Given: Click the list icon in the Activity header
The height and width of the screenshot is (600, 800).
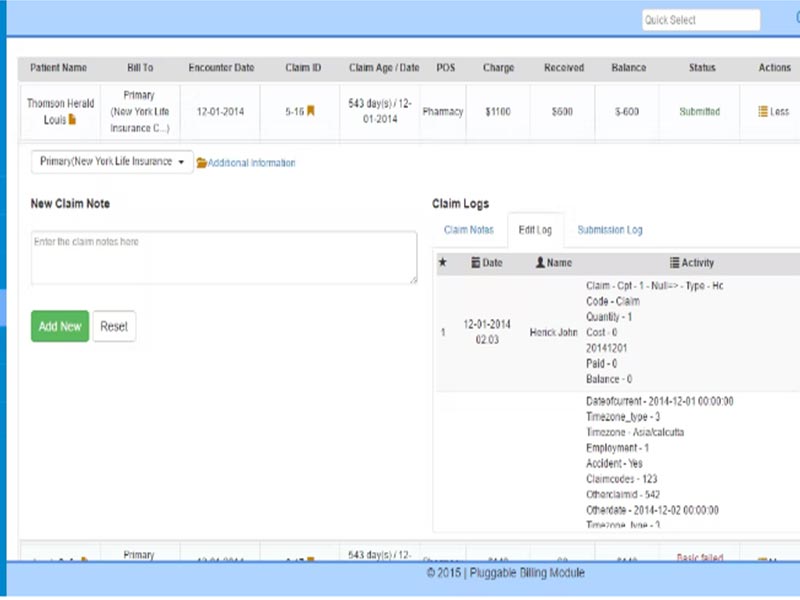Looking at the screenshot, I should point(674,262).
